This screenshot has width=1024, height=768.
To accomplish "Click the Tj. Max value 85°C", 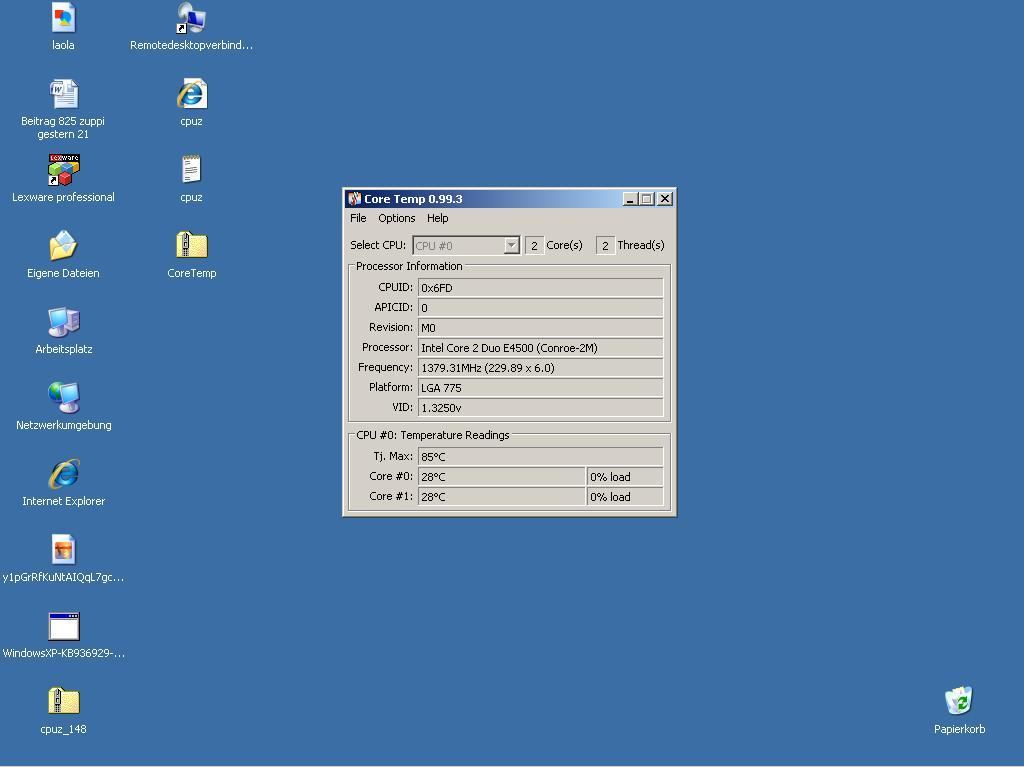I will pyautogui.click(x=541, y=456).
